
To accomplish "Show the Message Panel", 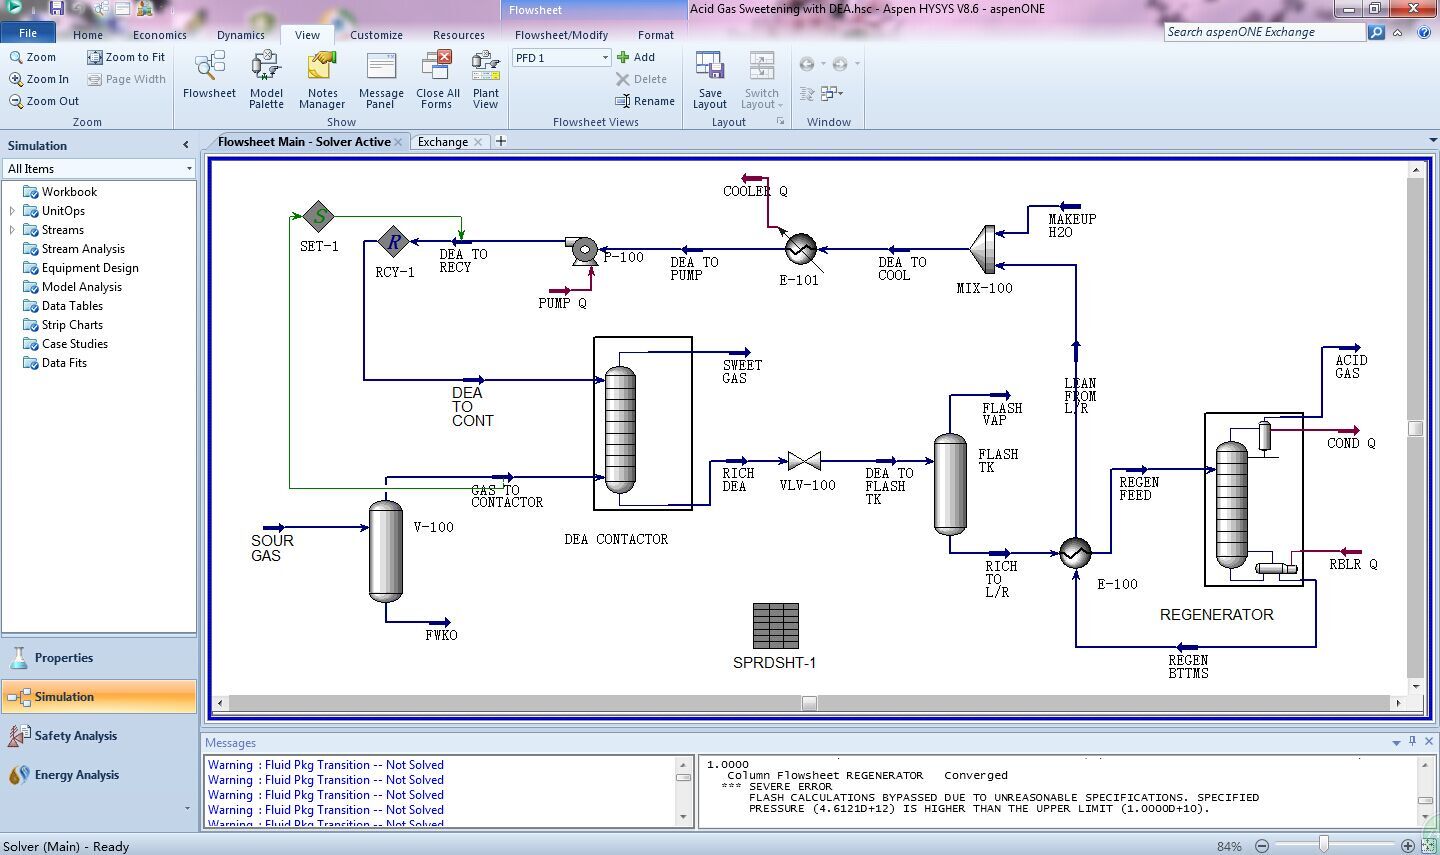I will point(381,80).
